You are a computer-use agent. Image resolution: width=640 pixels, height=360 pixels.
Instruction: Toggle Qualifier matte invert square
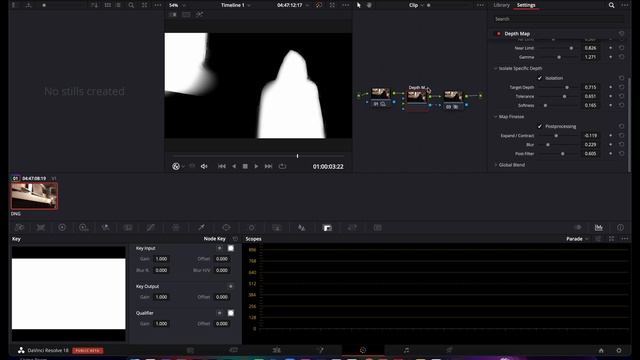click(231, 313)
